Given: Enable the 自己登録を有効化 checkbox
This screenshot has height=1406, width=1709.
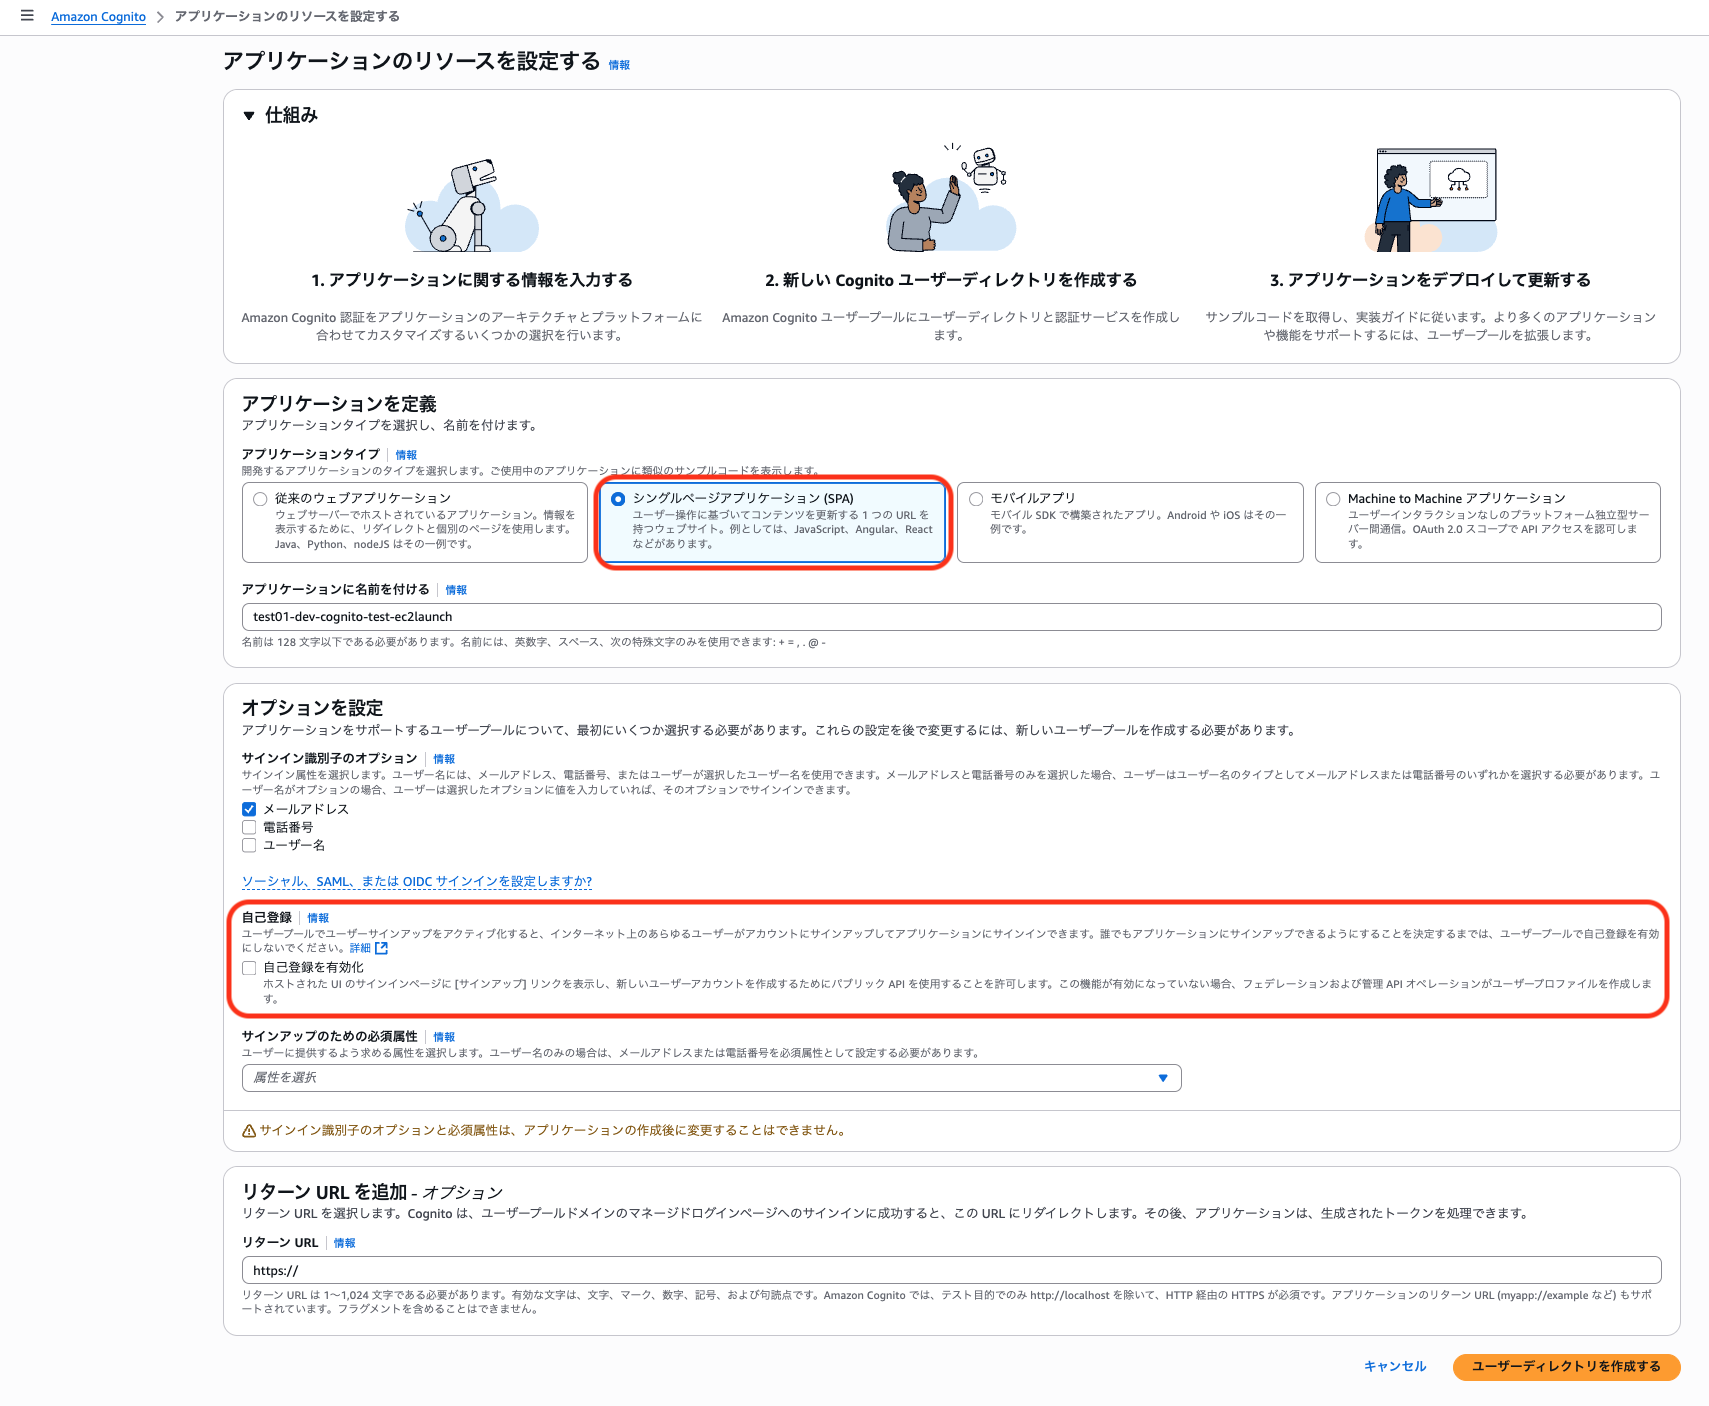Looking at the screenshot, I should click(249, 967).
